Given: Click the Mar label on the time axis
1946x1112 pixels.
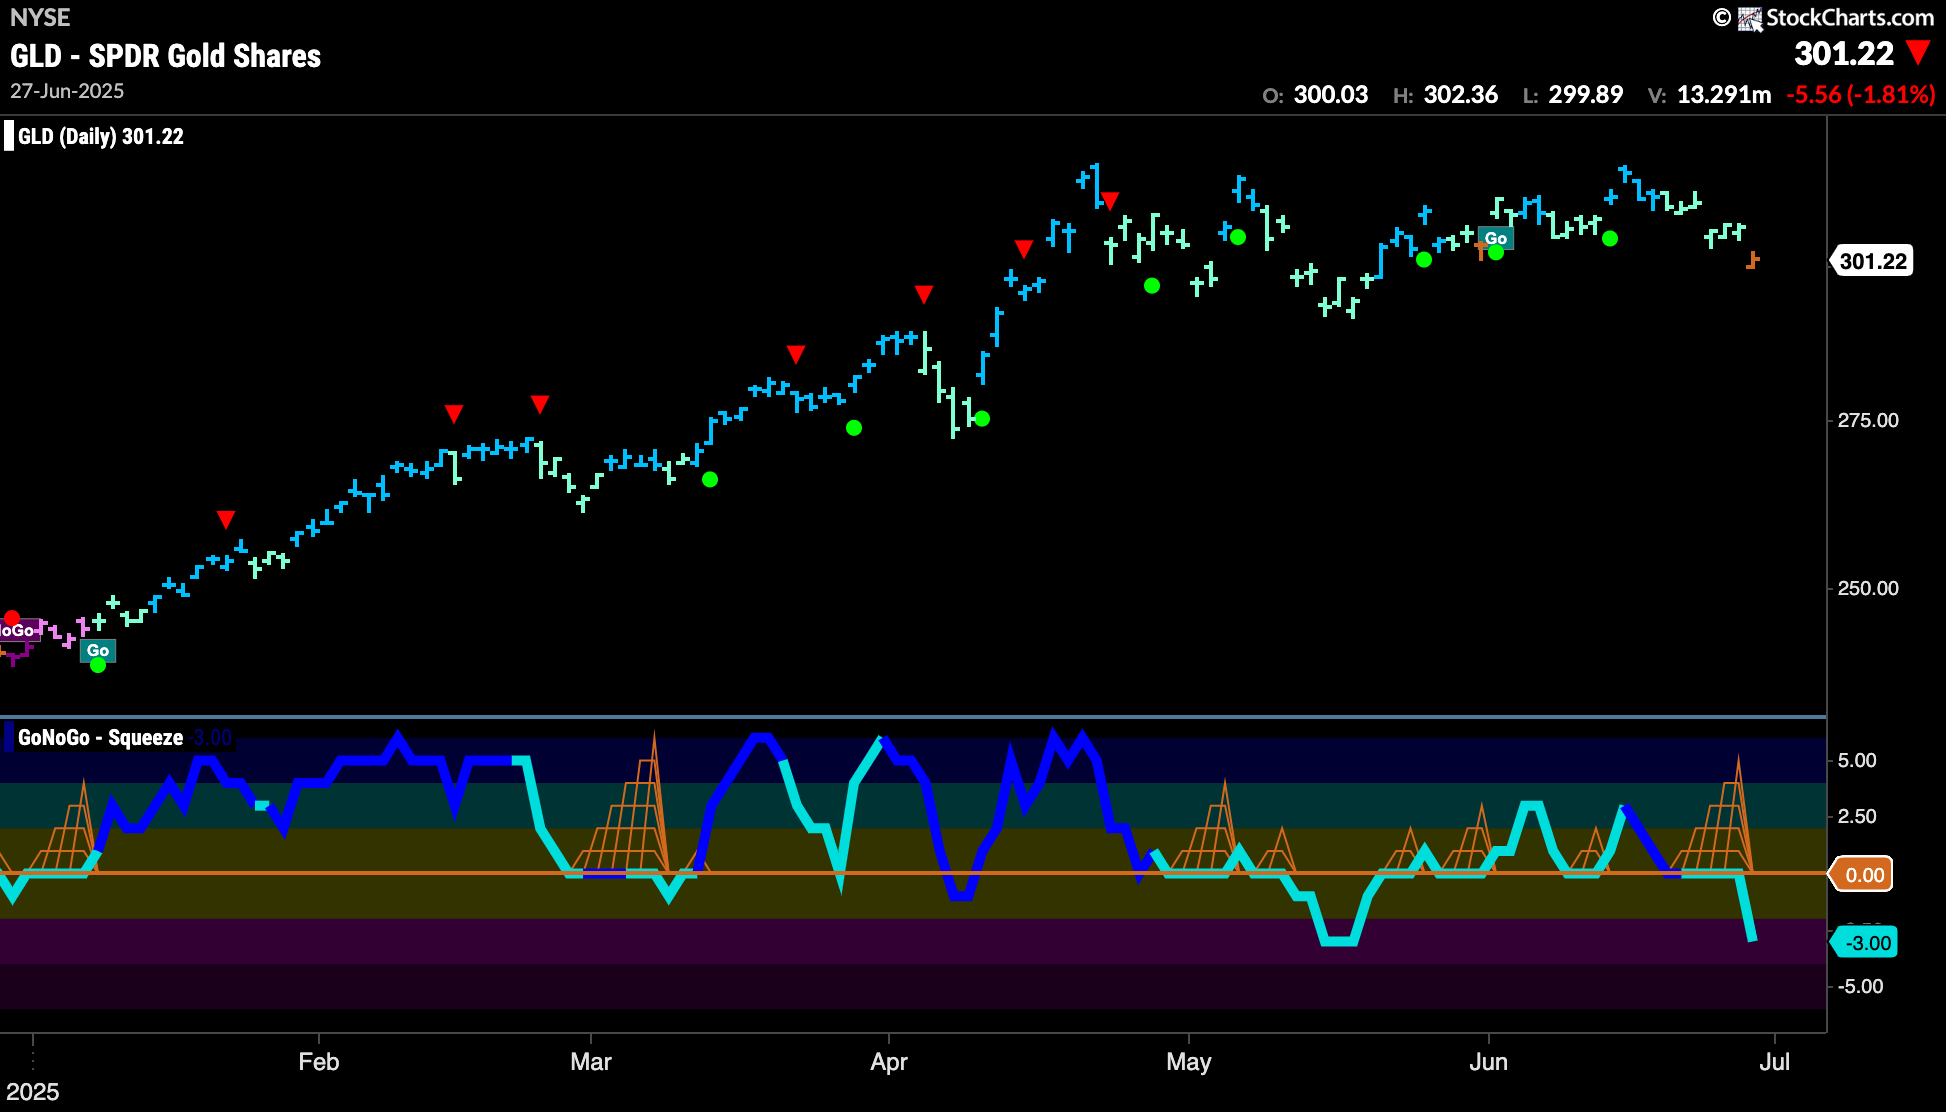Looking at the screenshot, I should click(591, 1062).
